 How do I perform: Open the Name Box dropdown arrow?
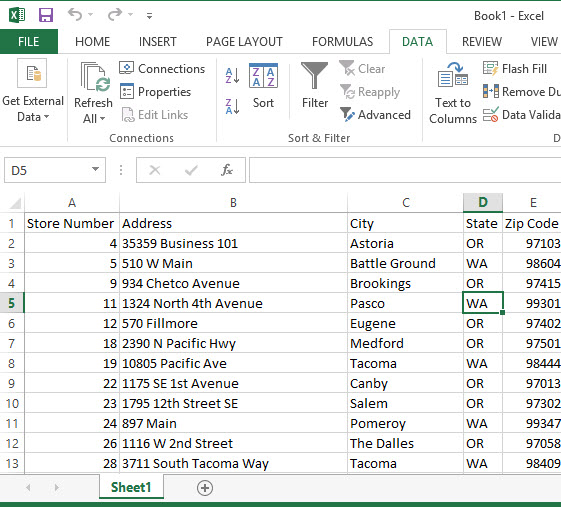[x=95, y=169]
